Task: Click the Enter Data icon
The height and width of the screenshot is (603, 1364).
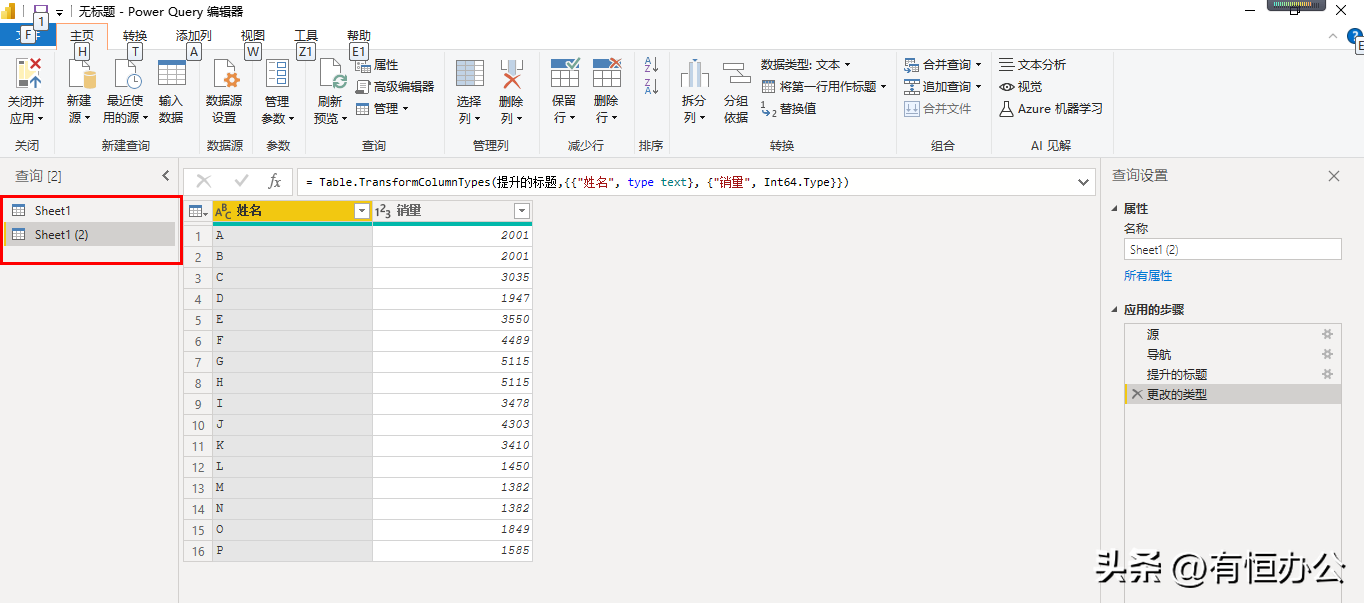Action: (x=171, y=75)
